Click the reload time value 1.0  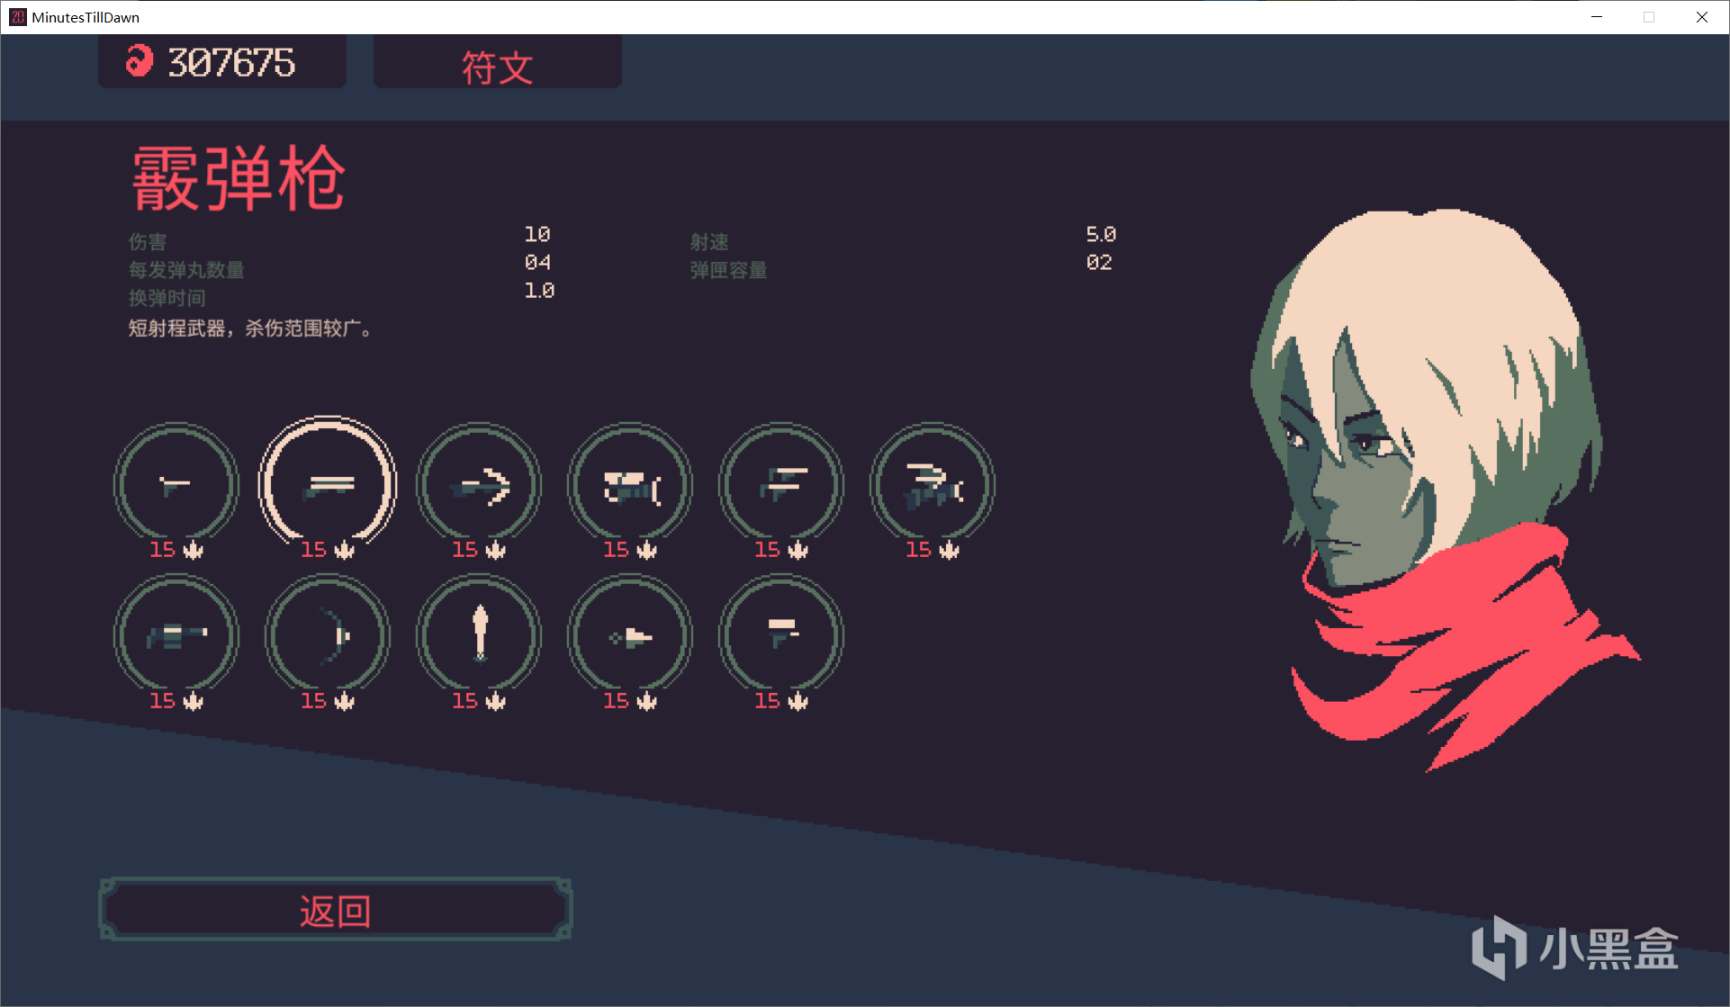pos(539,290)
